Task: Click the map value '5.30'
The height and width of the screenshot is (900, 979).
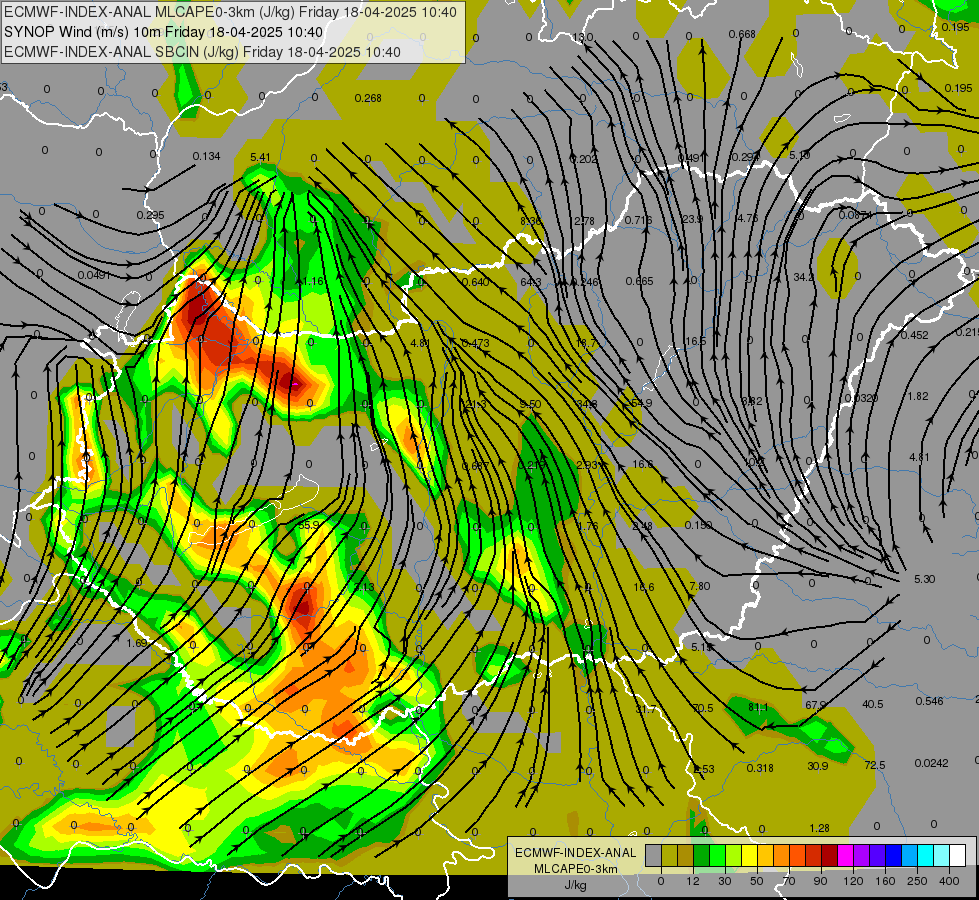Action: [925, 579]
